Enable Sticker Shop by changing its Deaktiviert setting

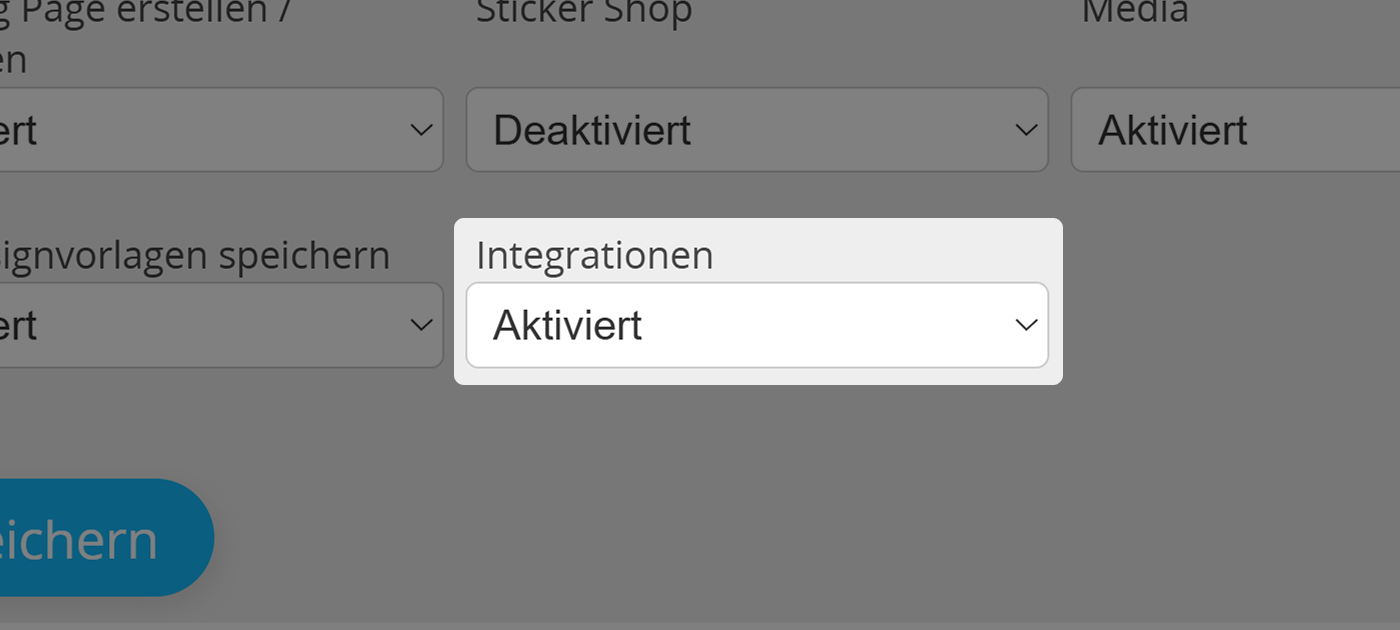(x=757, y=129)
